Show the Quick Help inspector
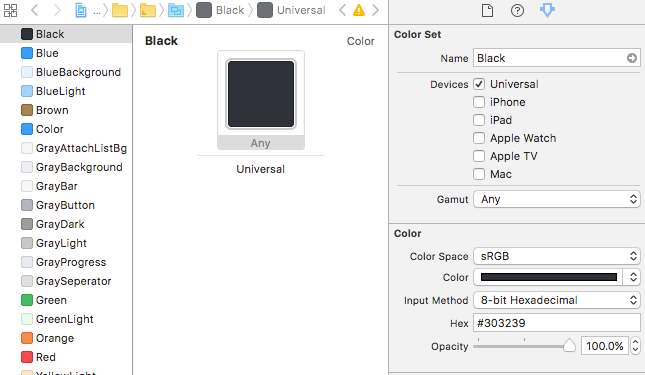645x375 pixels. tap(517, 10)
